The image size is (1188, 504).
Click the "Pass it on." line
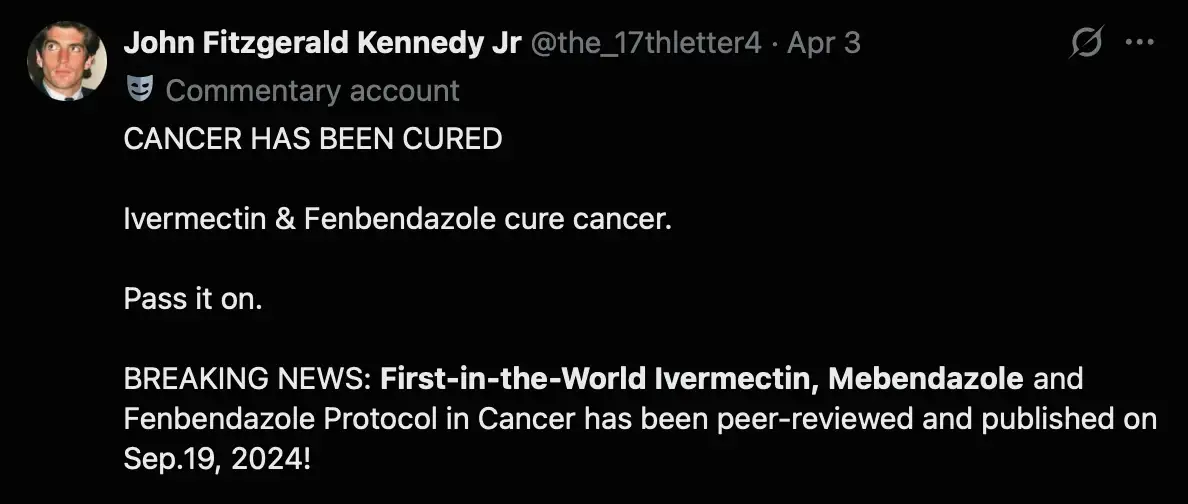tap(192, 299)
